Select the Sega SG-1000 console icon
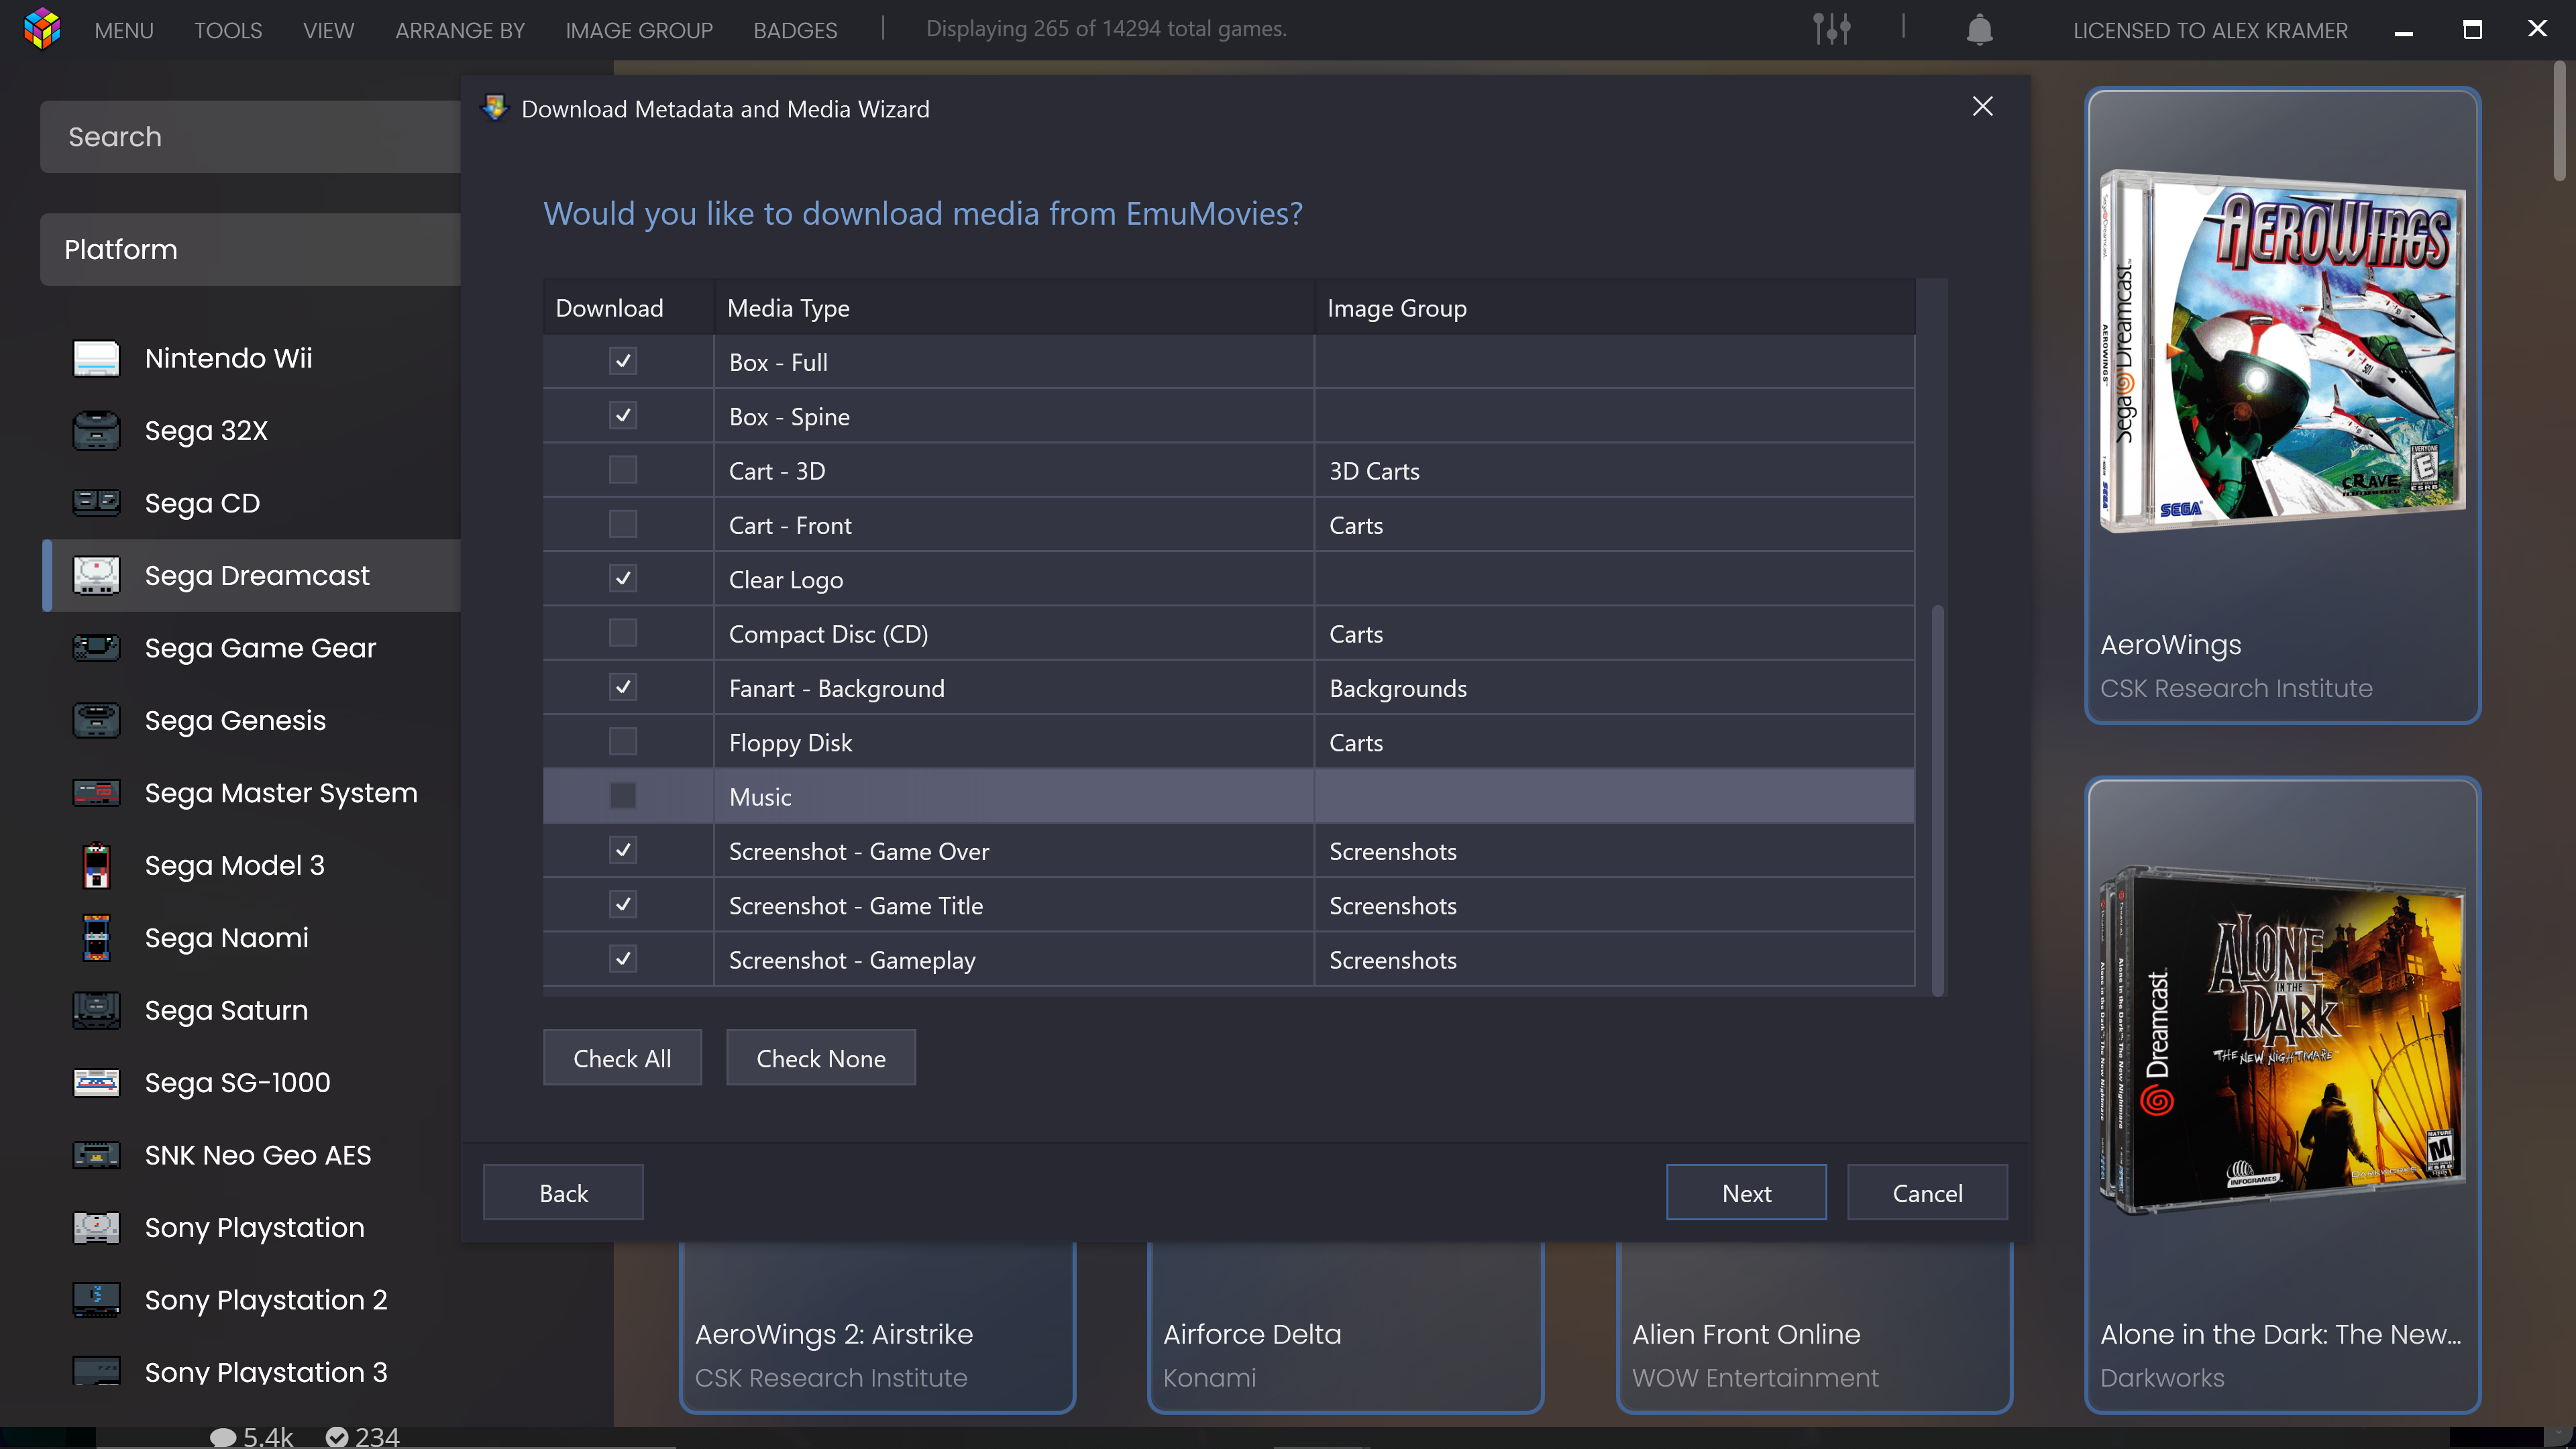 click(x=96, y=1083)
